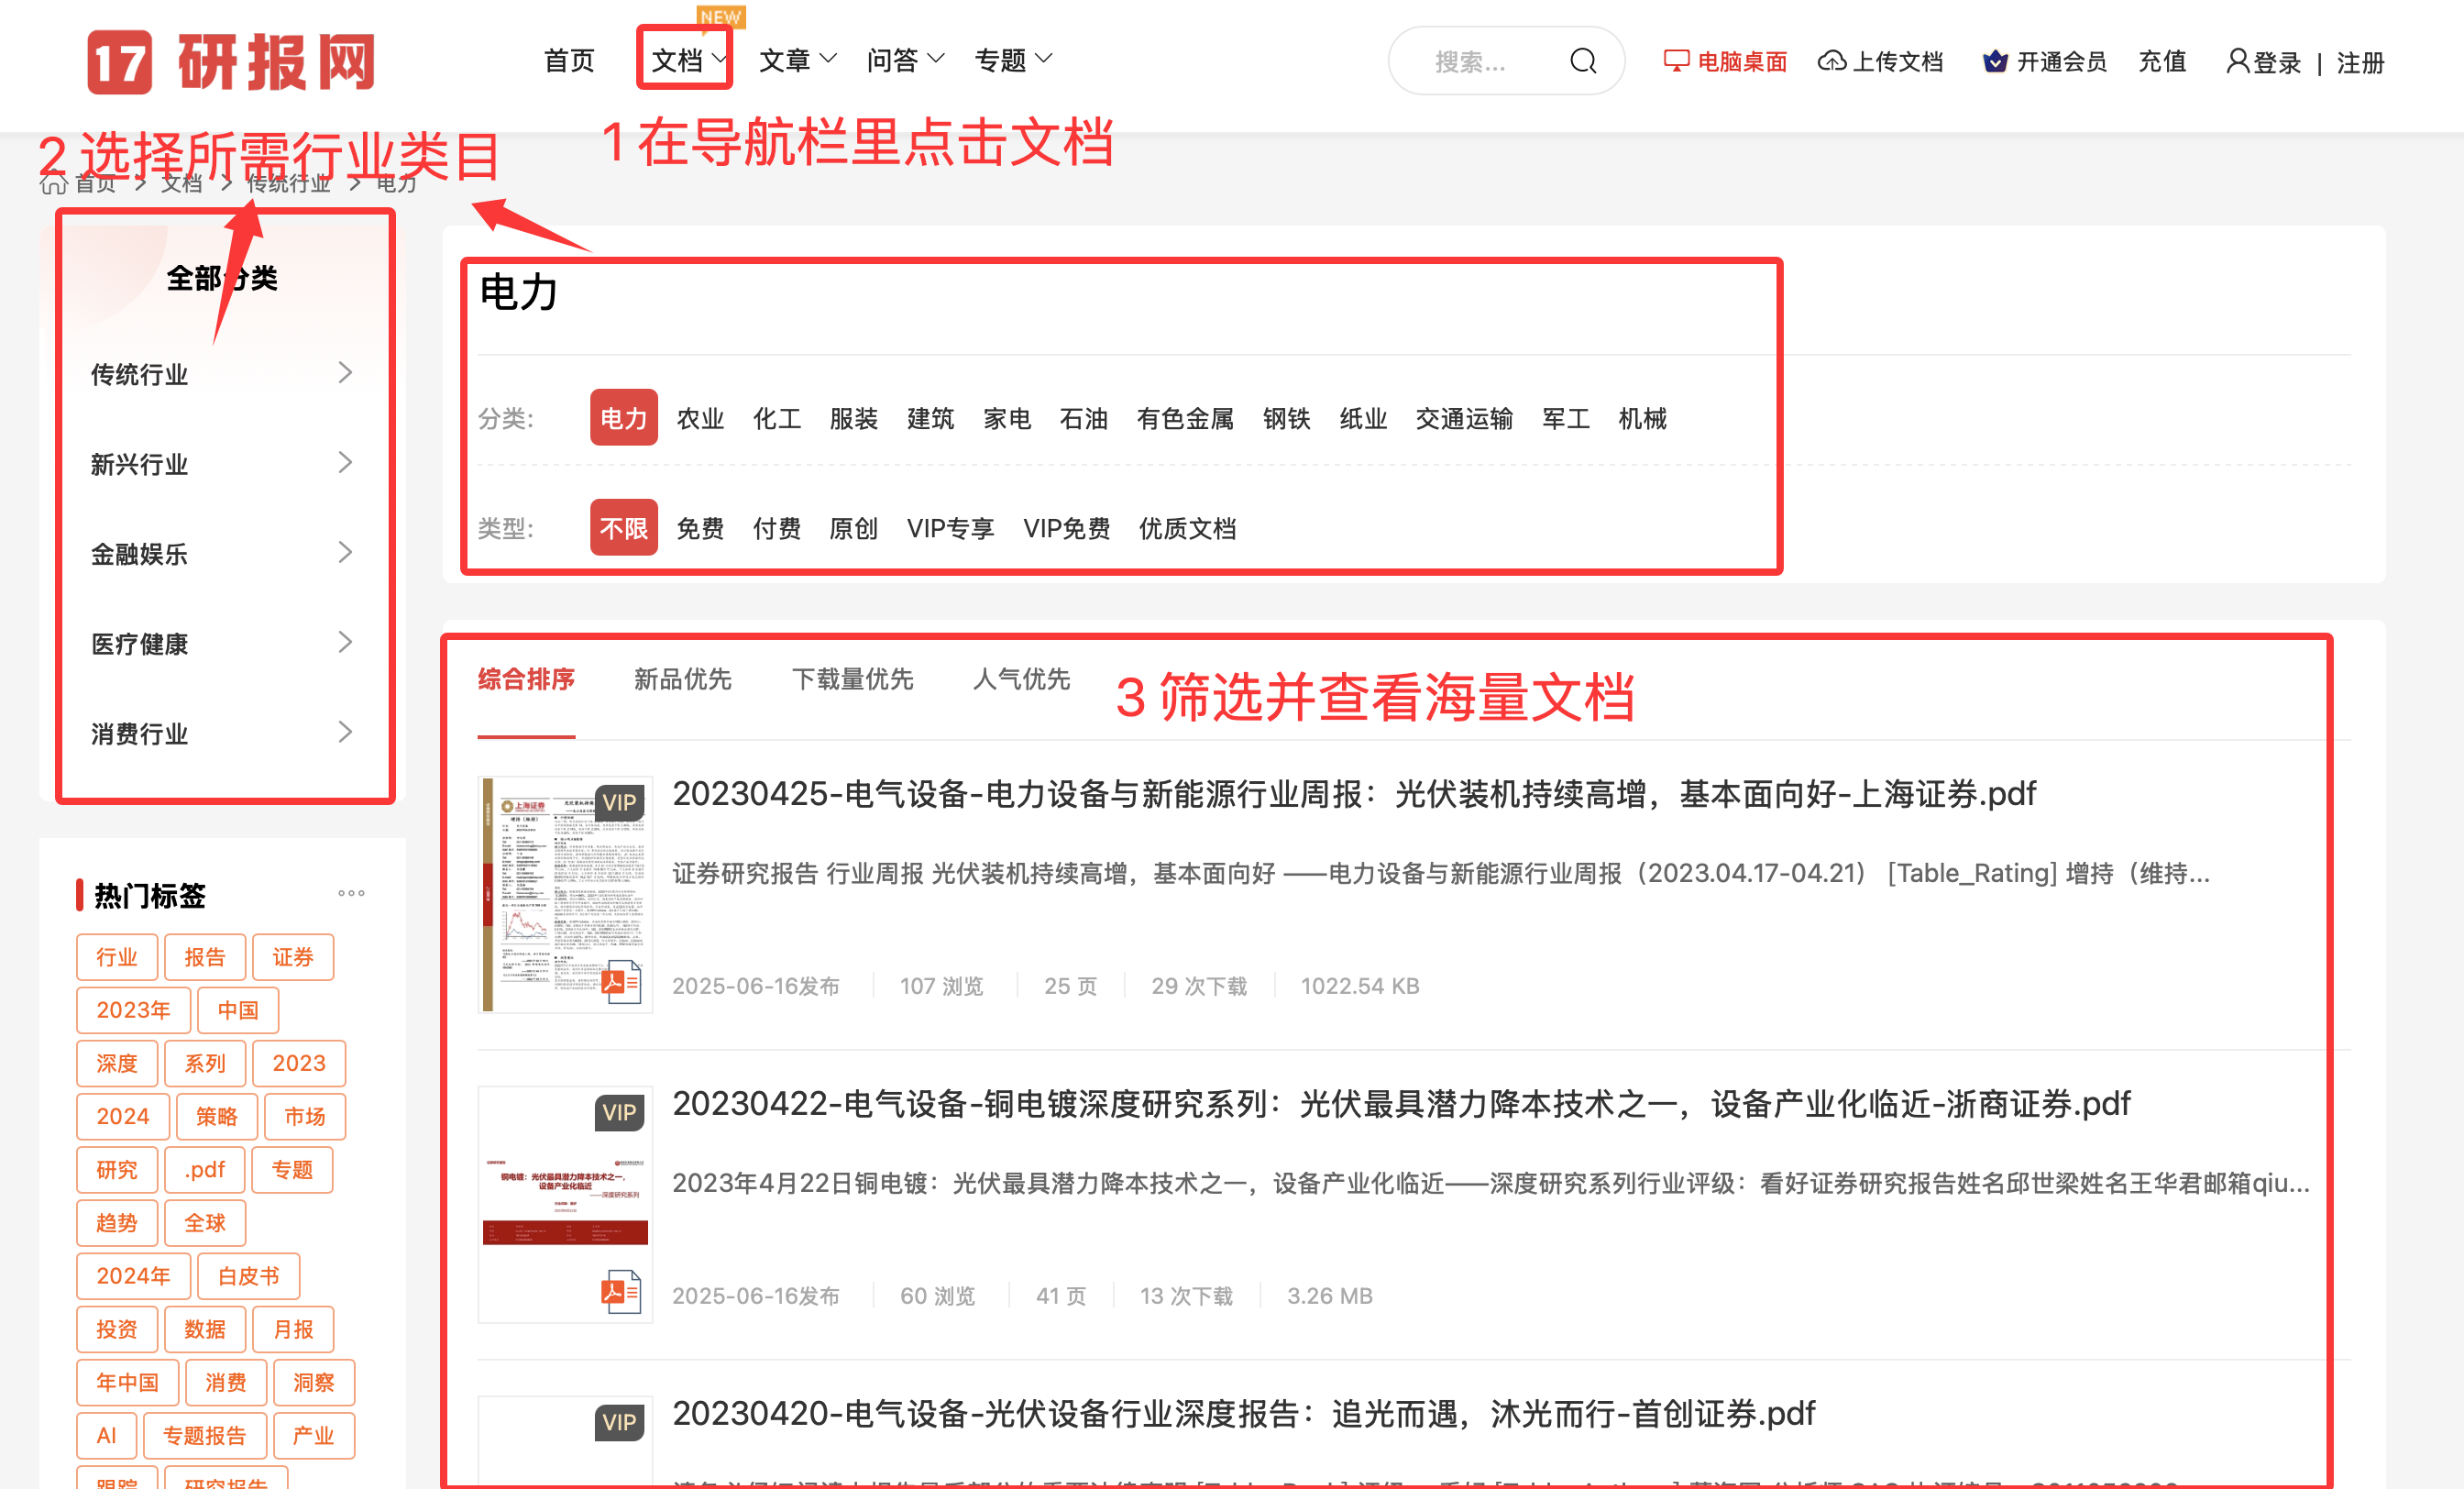Click the search magnifier icon

point(1582,61)
